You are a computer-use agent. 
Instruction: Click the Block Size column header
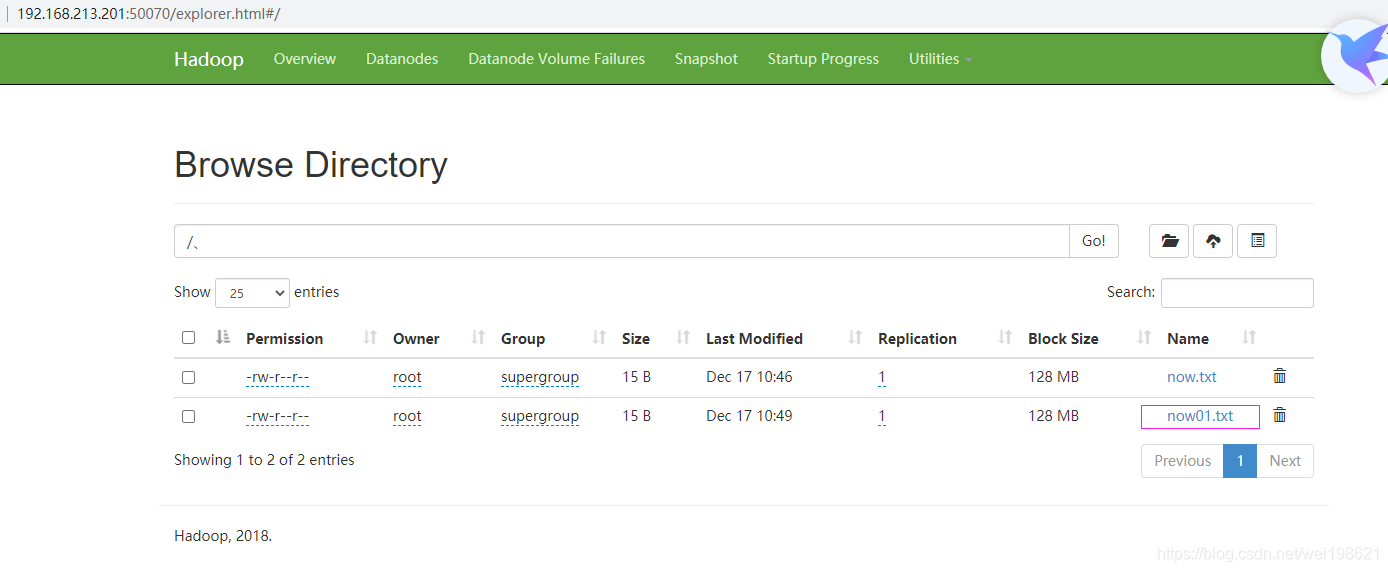1063,339
